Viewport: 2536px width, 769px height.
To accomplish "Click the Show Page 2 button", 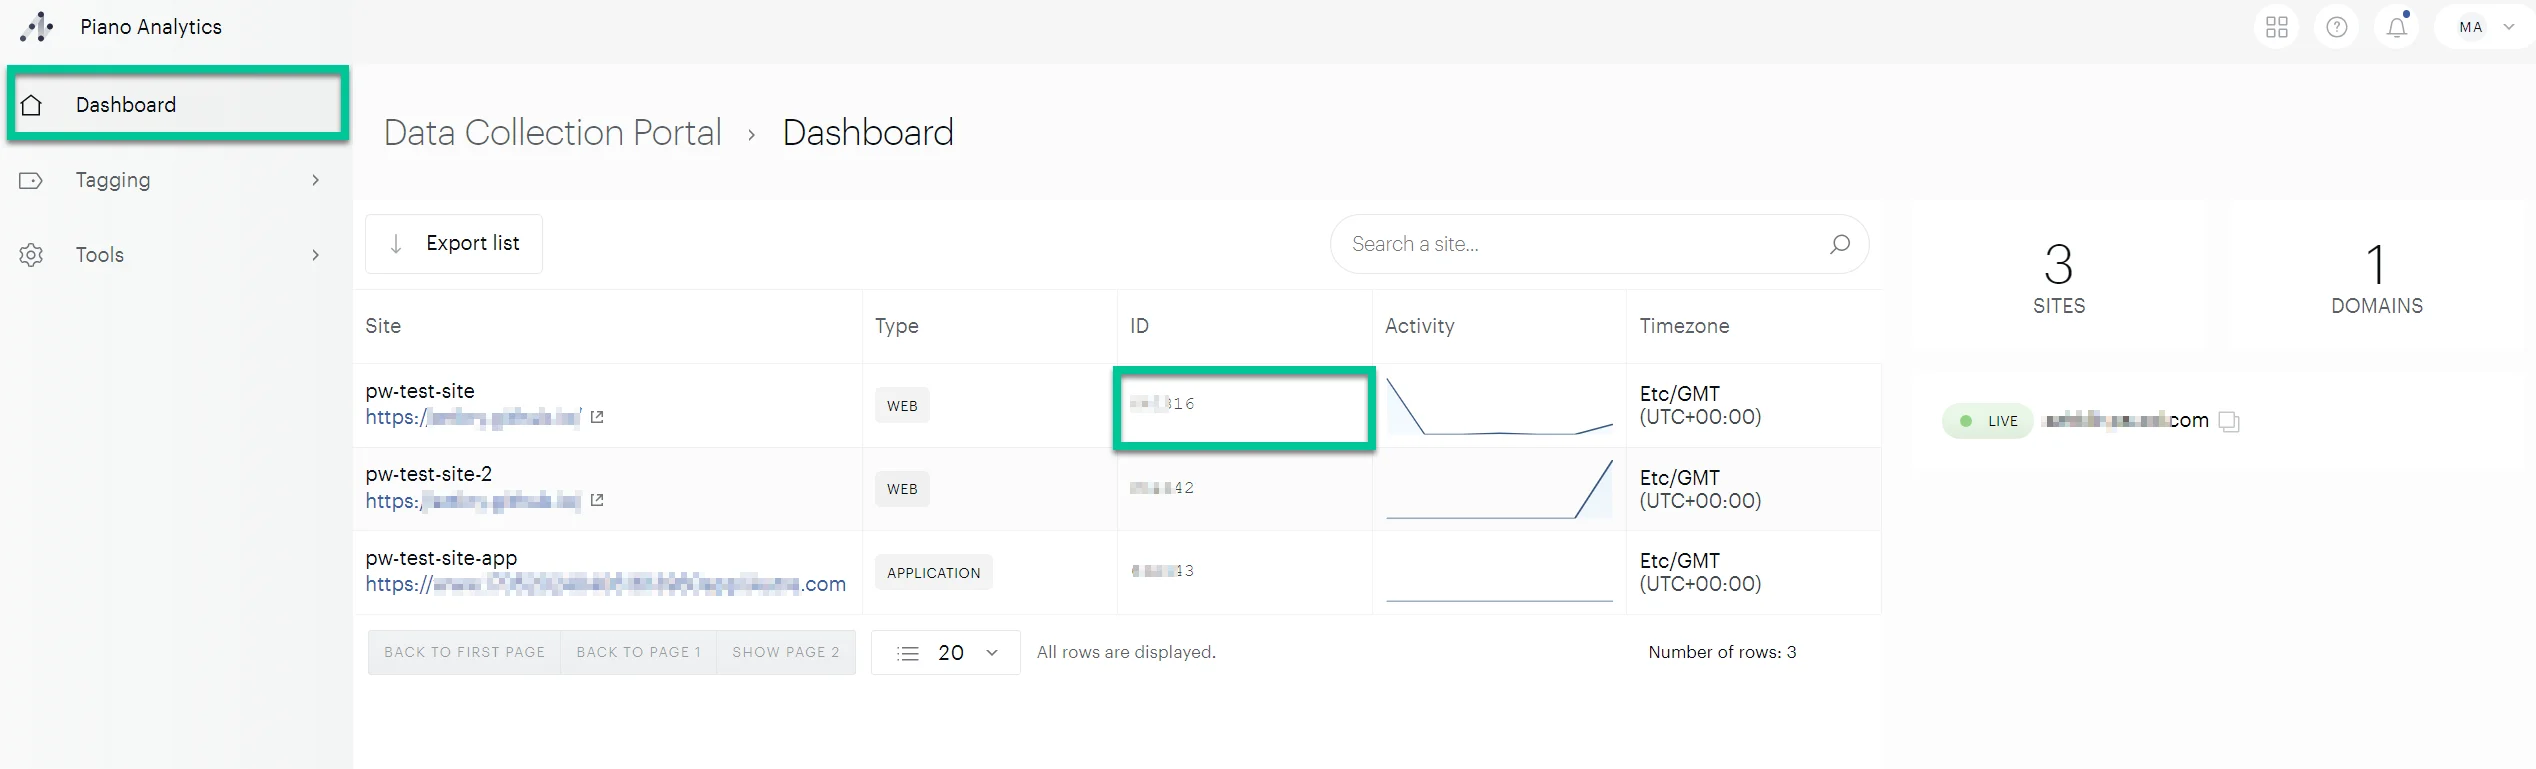I will pyautogui.click(x=785, y=653).
